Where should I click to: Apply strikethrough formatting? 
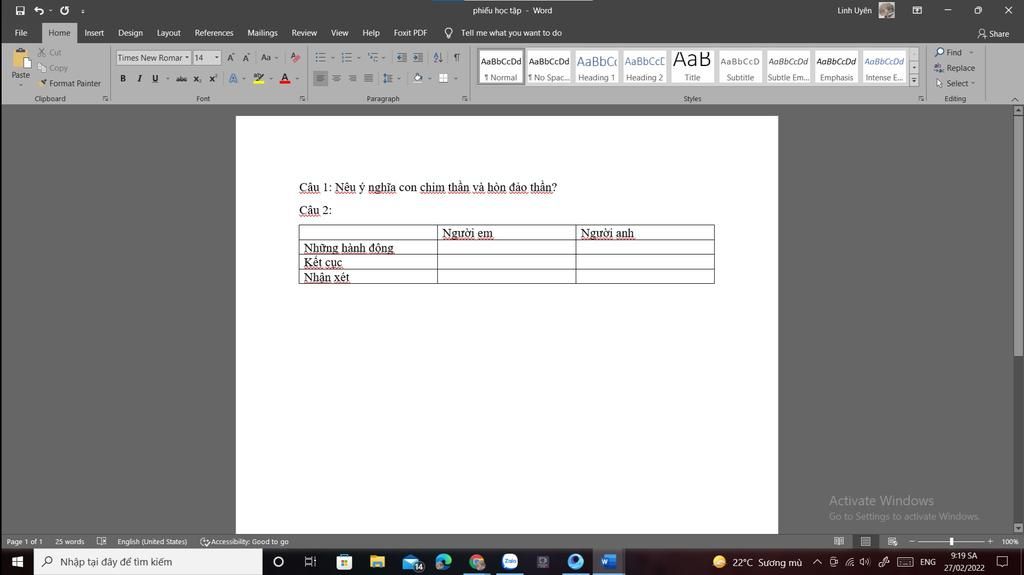point(181,78)
